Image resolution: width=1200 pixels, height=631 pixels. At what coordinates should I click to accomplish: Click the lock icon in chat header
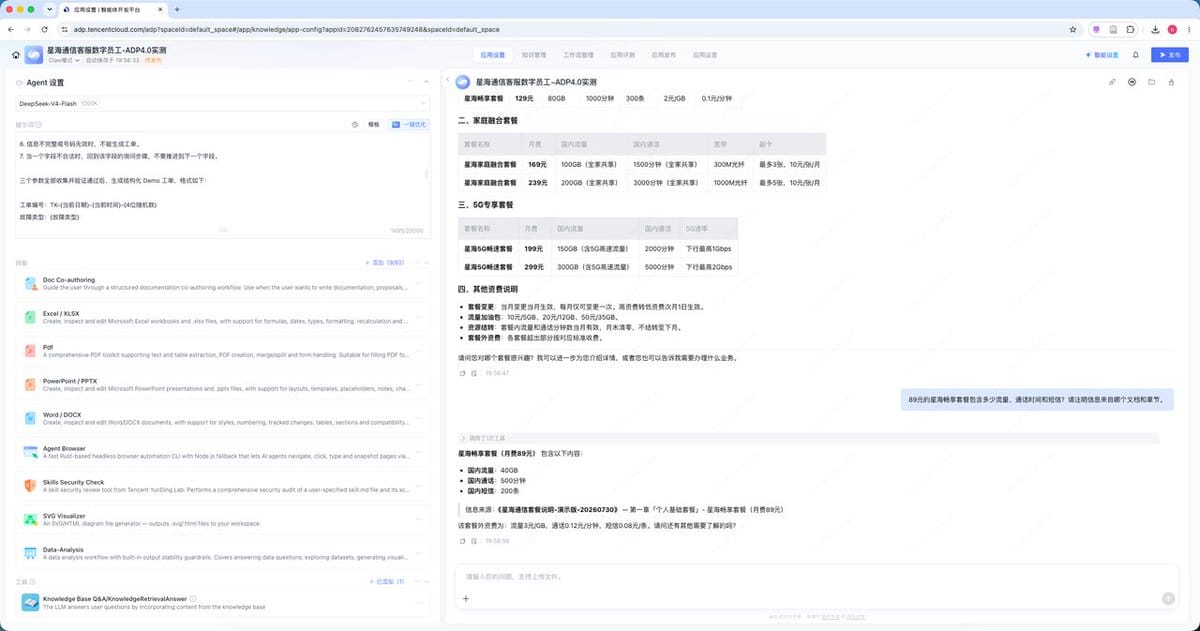pos(1170,82)
